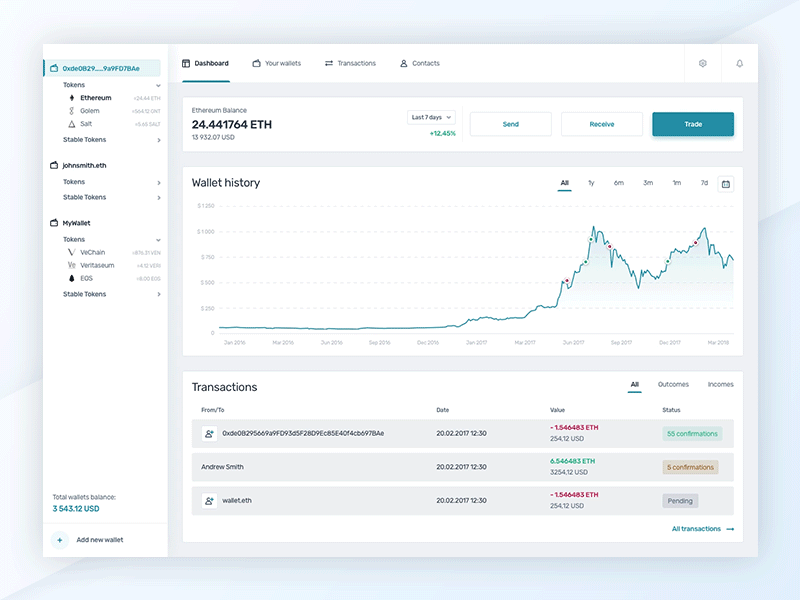Open the calendar date picker in Wallet history
Viewport: 800px width, 600px height.
[724, 184]
